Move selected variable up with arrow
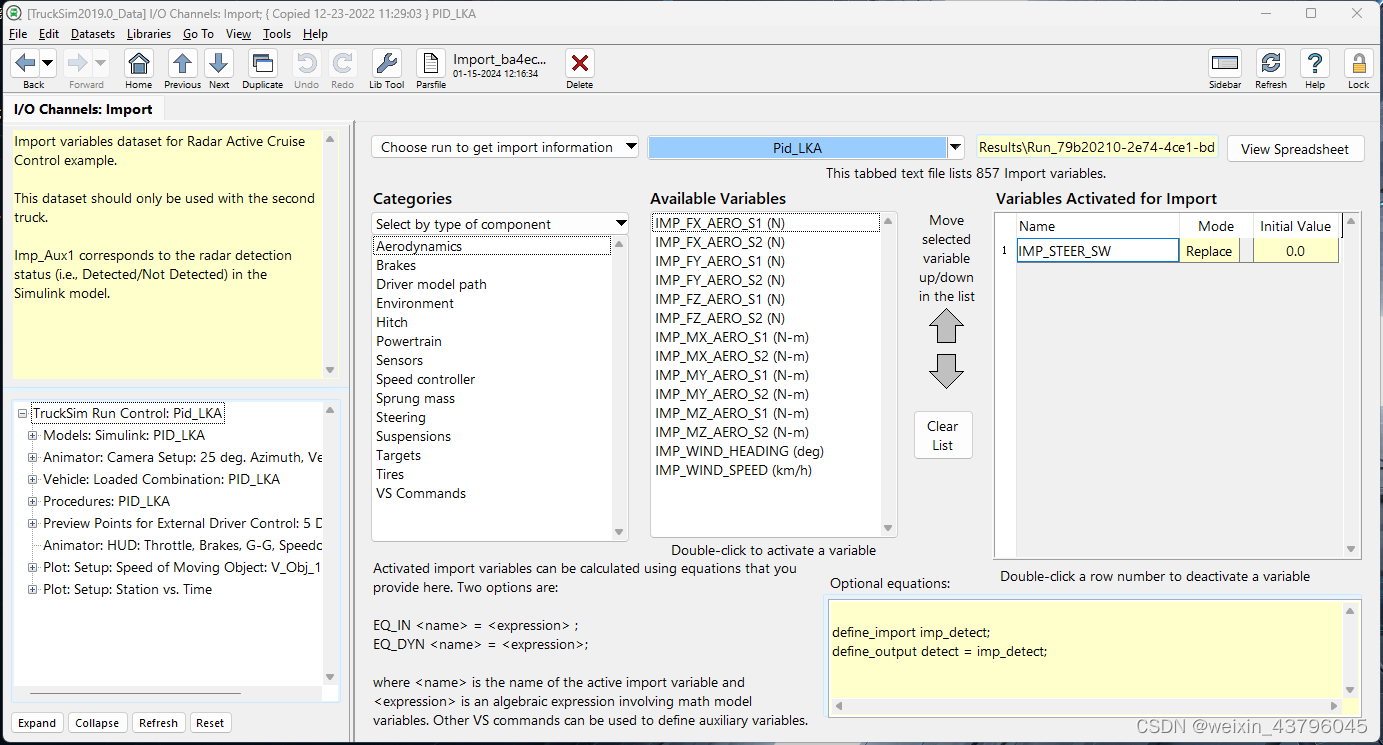The height and width of the screenshot is (745, 1383). (x=946, y=327)
